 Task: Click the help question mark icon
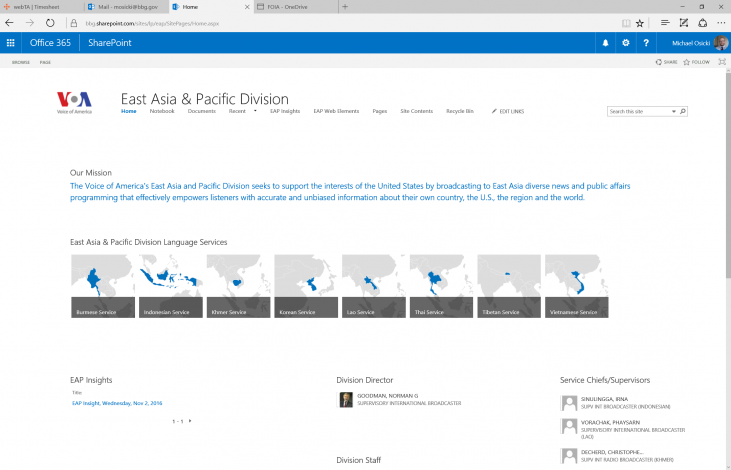[646, 43]
